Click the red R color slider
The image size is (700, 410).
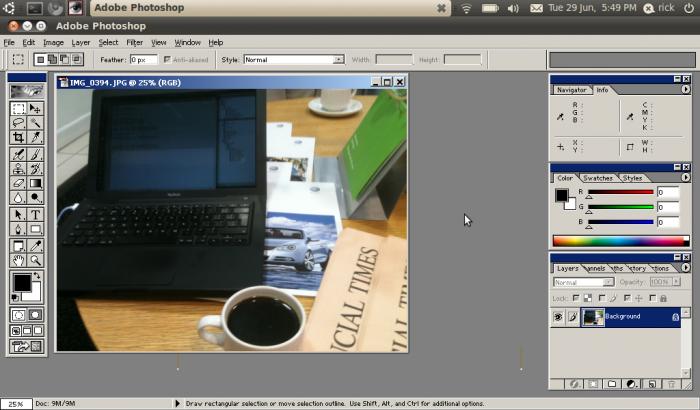(x=621, y=192)
